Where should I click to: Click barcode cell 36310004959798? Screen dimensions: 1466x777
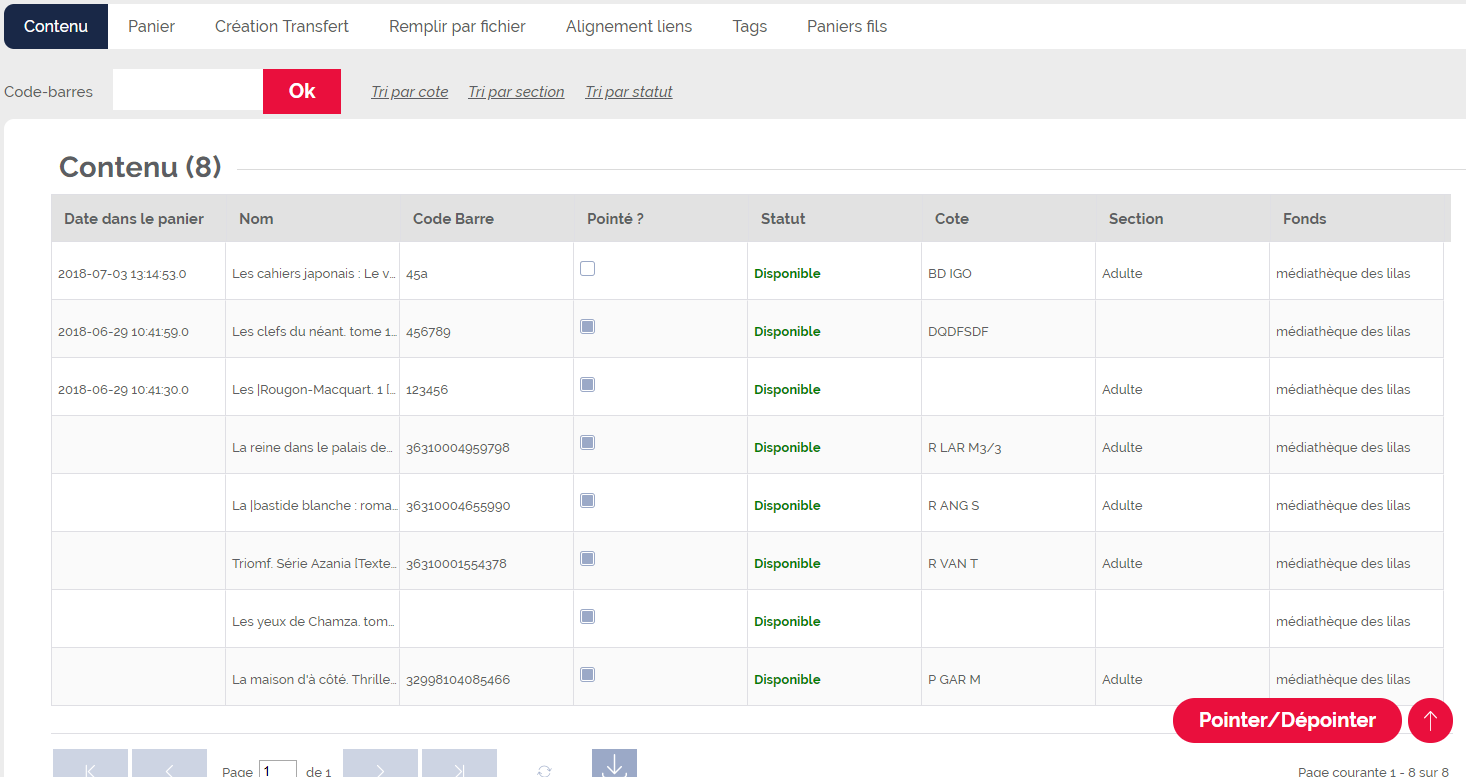coord(486,447)
